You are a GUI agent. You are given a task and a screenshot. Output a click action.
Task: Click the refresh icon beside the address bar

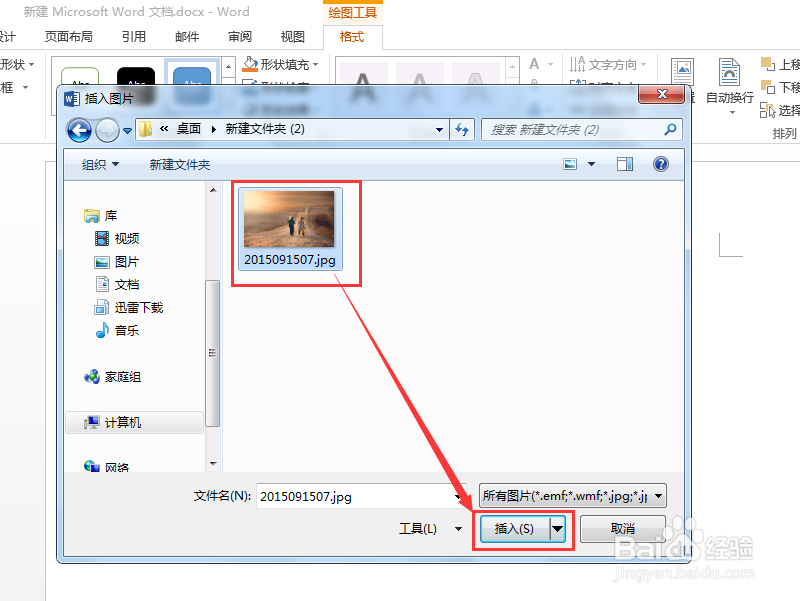pos(460,129)
